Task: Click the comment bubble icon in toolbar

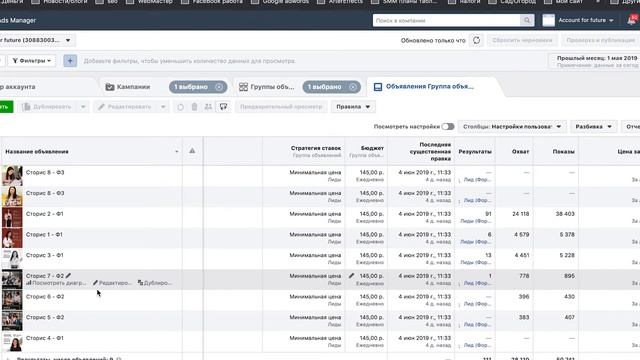Action: (223, 107)
